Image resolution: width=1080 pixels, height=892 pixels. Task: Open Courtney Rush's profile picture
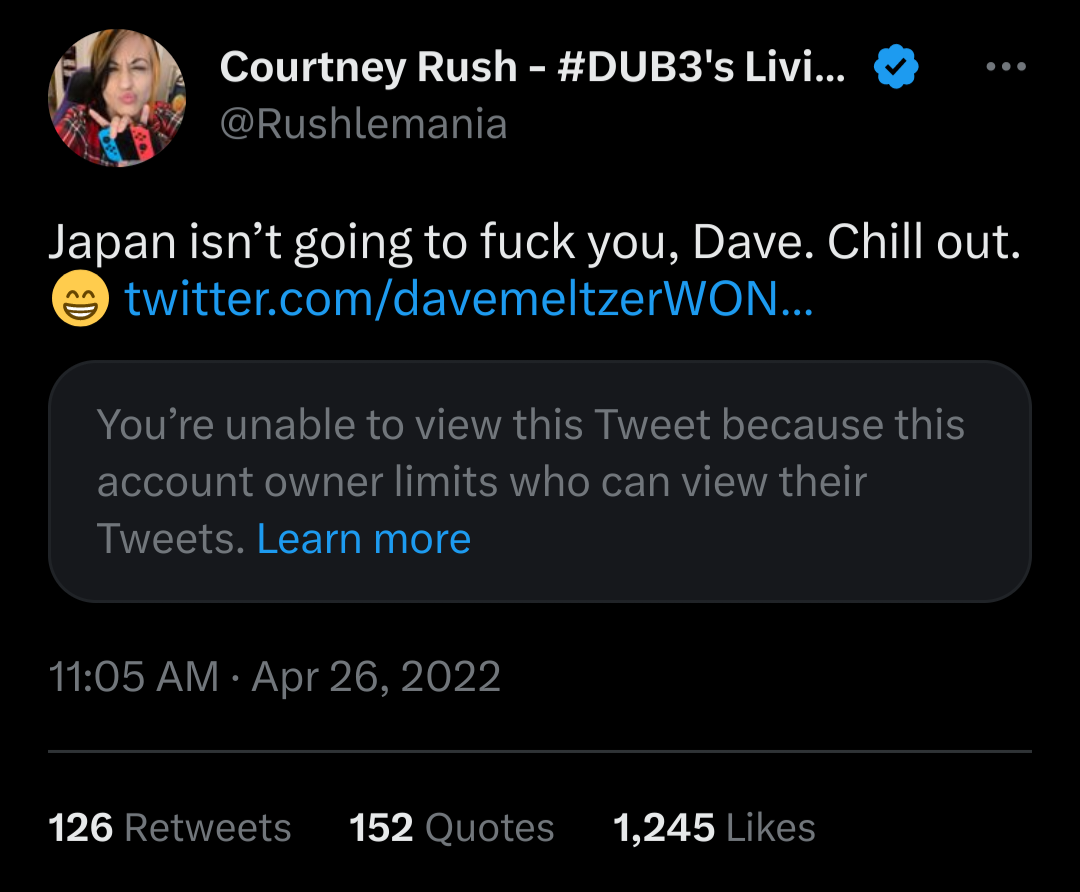(x=117, y=98)
